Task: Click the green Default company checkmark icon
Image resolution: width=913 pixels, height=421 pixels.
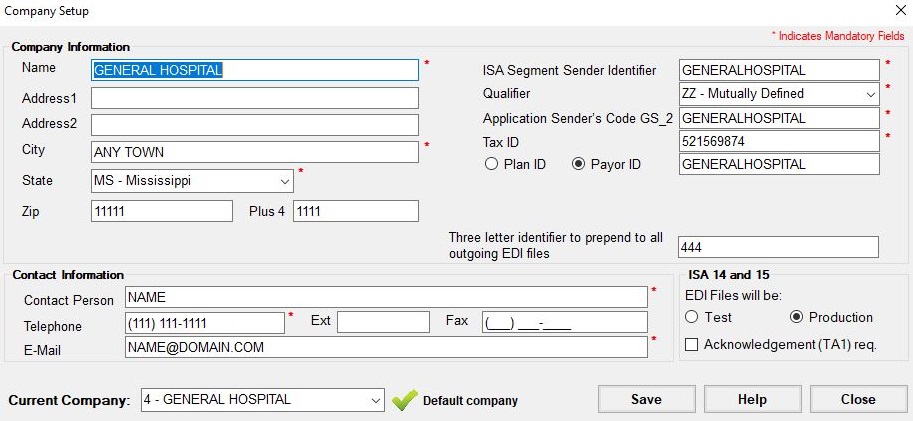Action: (x=404, y=400)
